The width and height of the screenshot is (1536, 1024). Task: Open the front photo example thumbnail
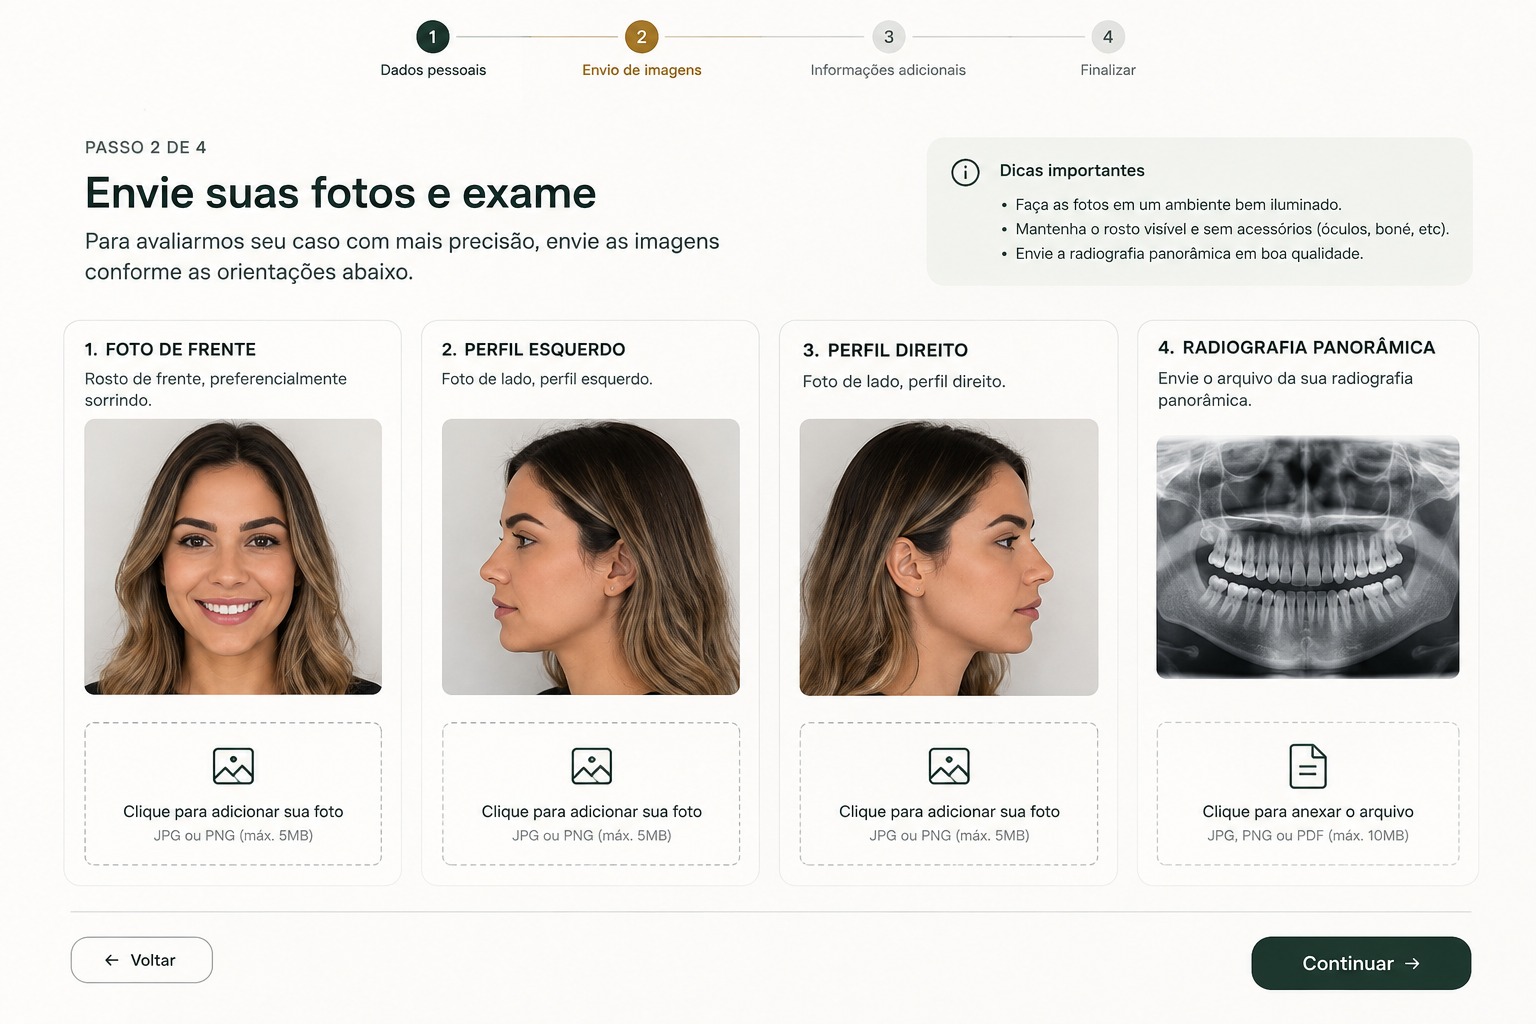[233, 557]
